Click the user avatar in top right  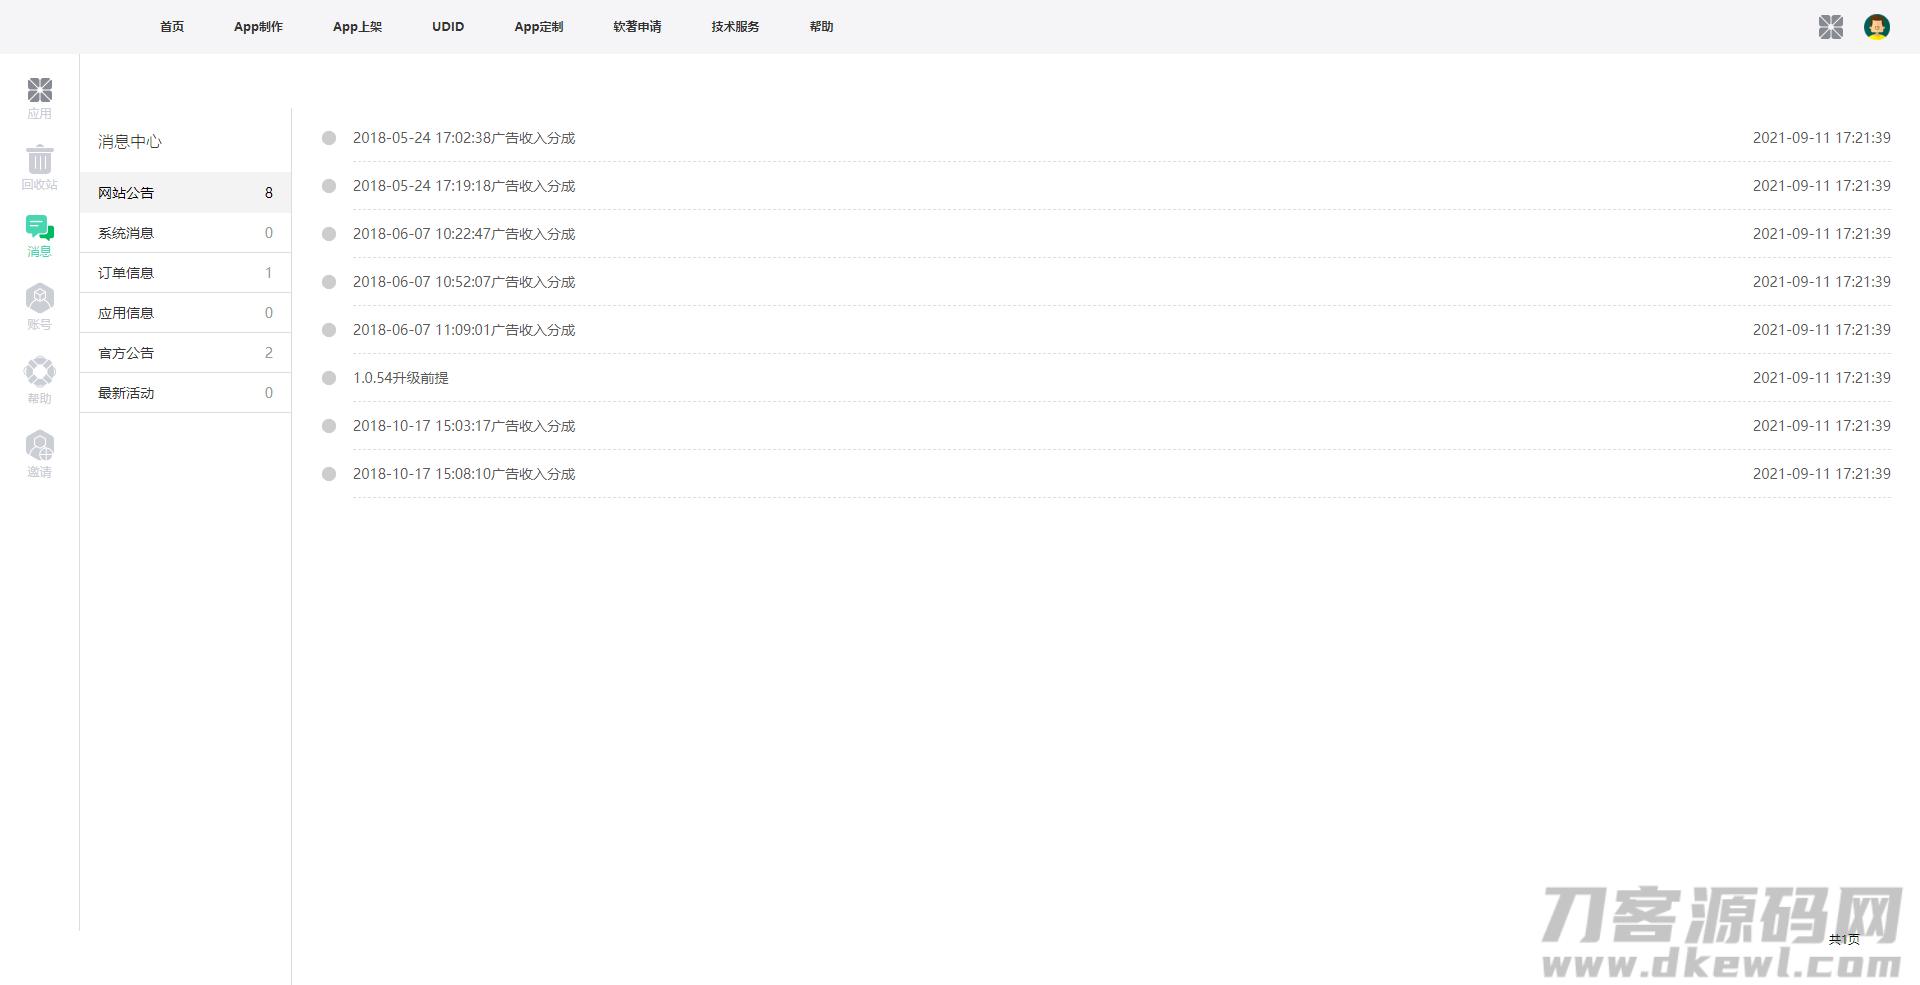(1876, 27)
